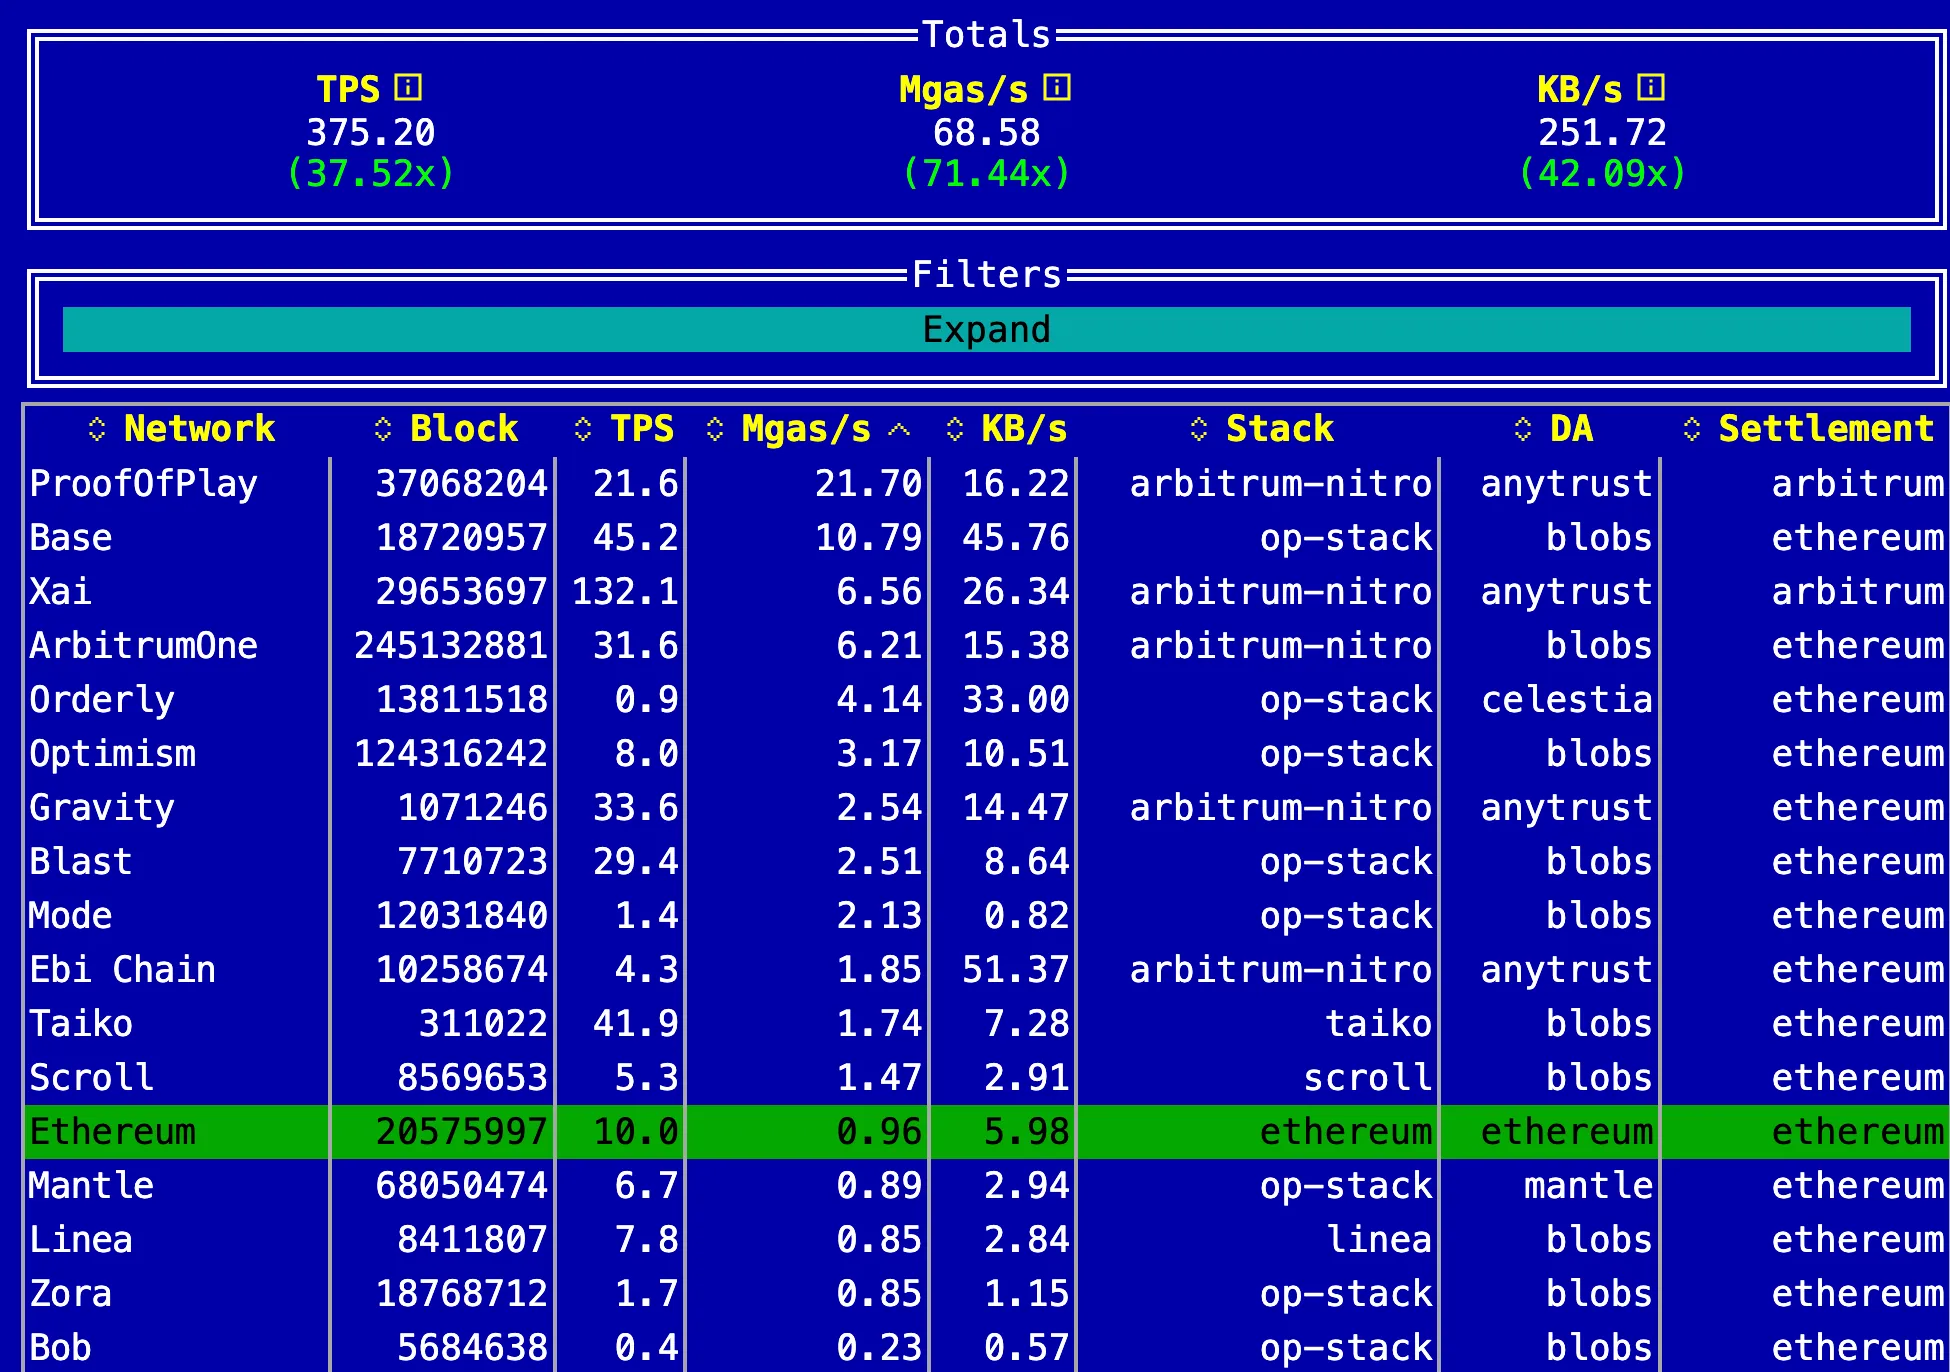1950x1372 pixels.
Task: Click the 45.76 KB/s value for Base
Action: pyautogui.click(x=1016, y=538)
